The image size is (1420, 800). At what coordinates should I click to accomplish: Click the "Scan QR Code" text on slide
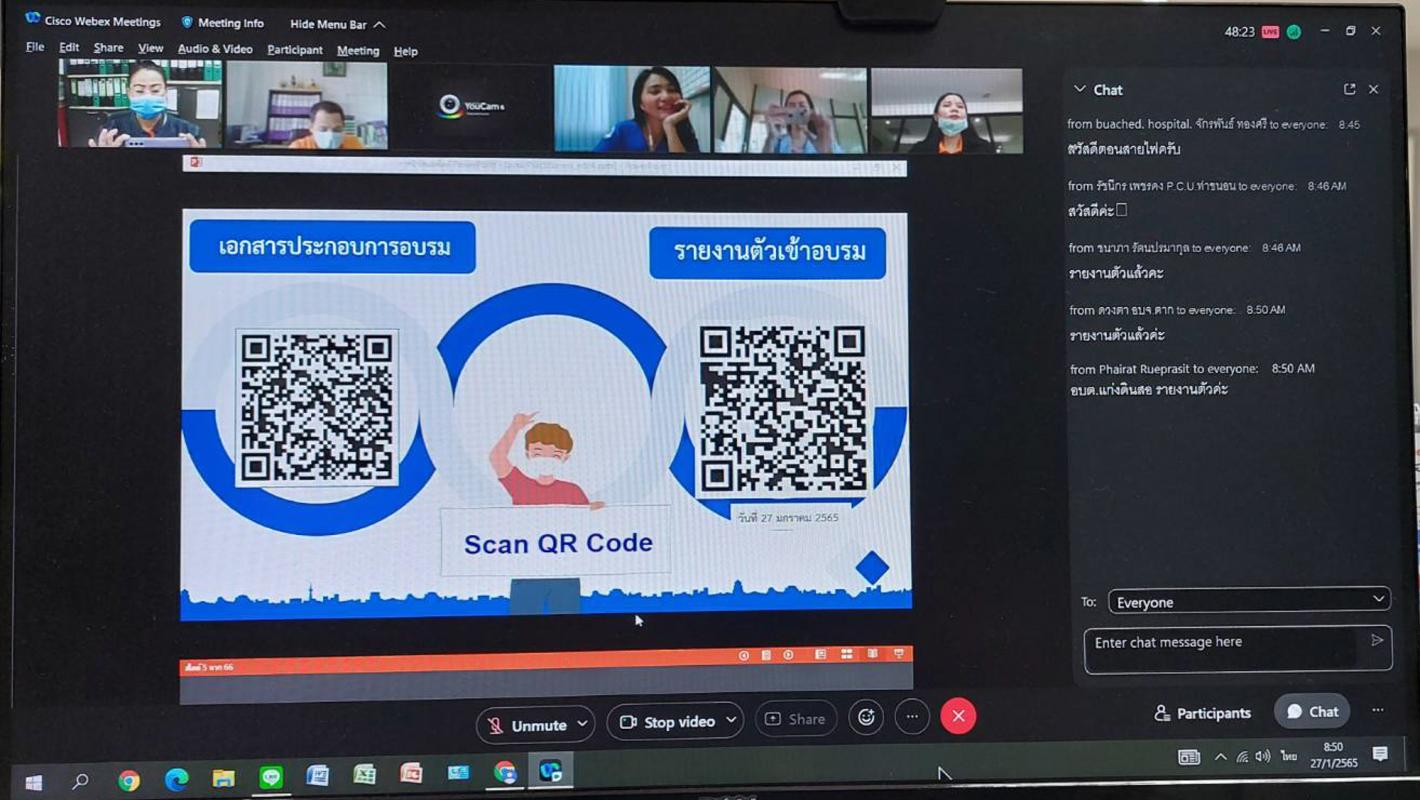558,543
